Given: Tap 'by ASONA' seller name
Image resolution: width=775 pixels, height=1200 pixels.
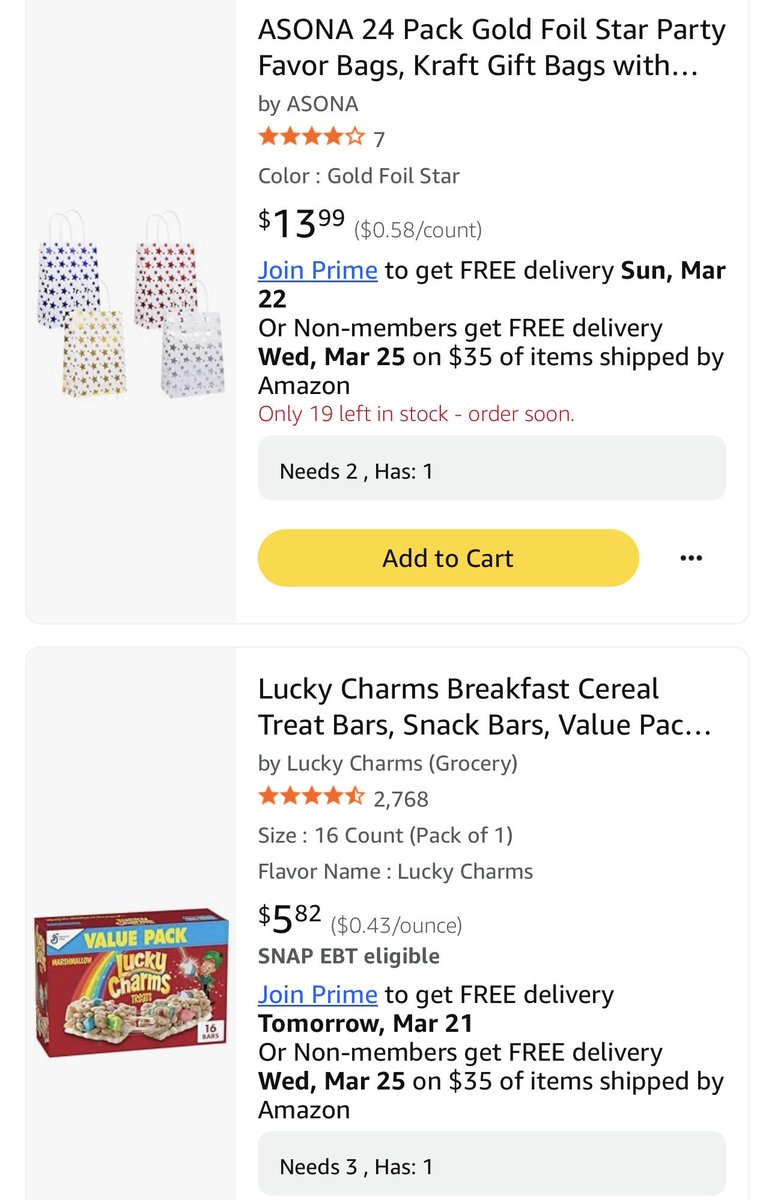Looking at the screenshot, I should coord(308,104).
